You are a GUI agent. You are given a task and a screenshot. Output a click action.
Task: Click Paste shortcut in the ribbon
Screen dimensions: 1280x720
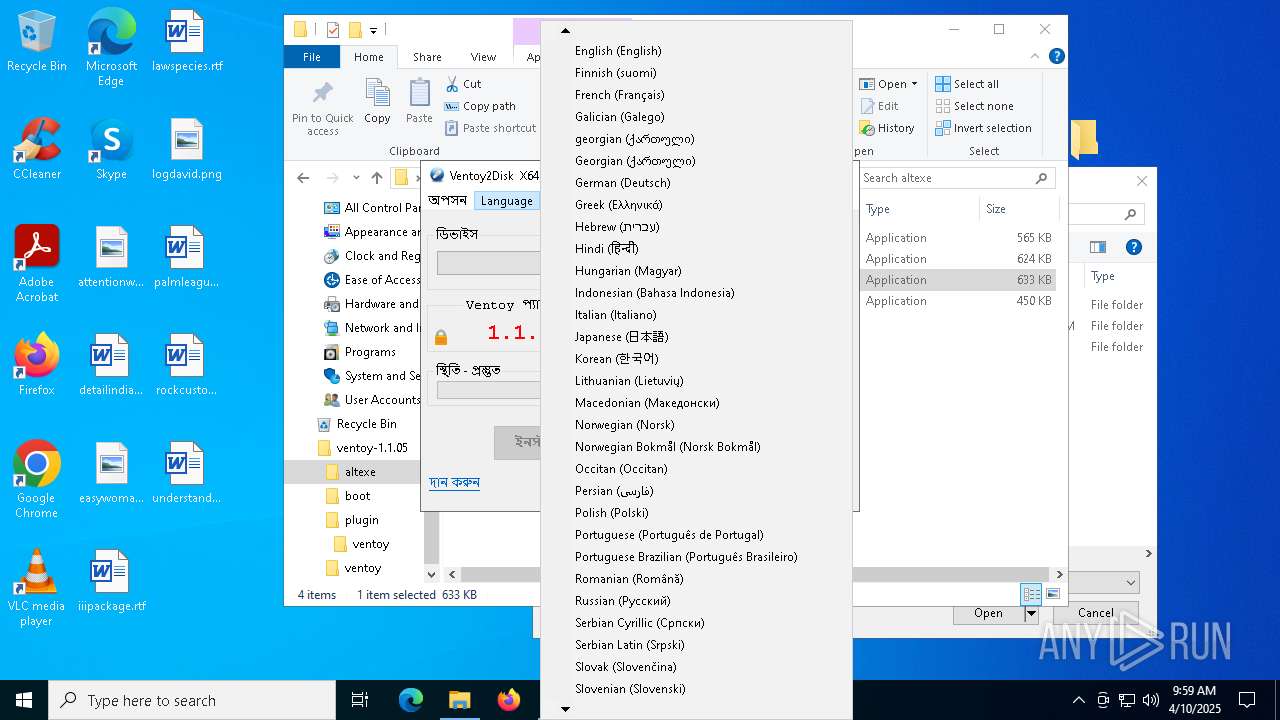pos(490,128)
